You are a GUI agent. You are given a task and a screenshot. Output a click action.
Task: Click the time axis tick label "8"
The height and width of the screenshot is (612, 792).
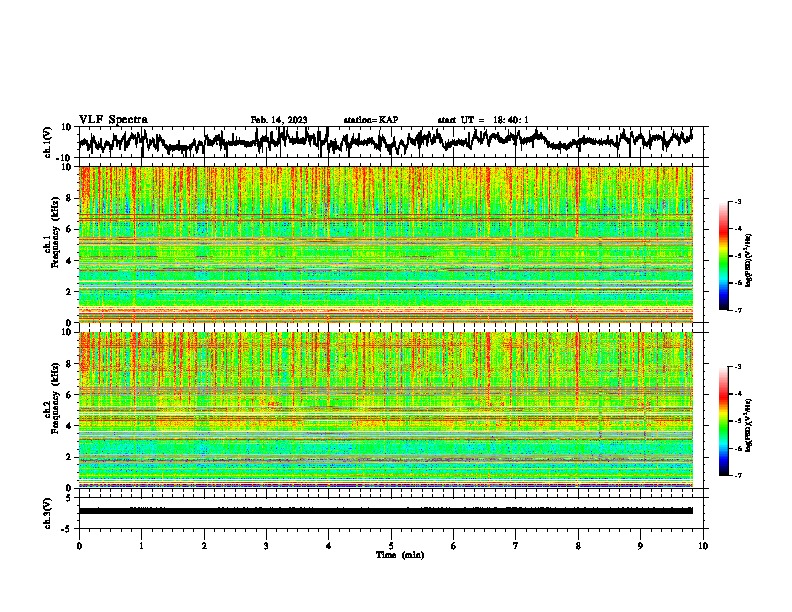point(578,546)
